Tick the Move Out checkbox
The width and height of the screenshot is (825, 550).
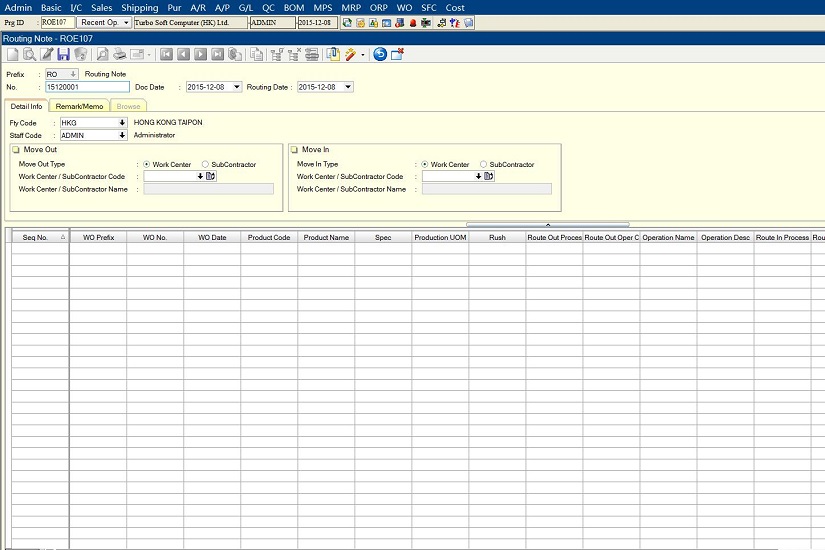(x=15, y=149)
